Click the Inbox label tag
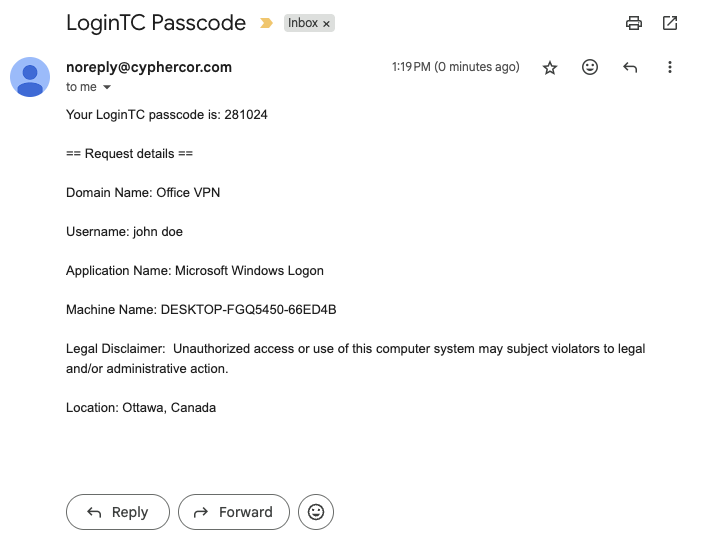The height and width of the screenshot is (547, 706). point(302,23)
